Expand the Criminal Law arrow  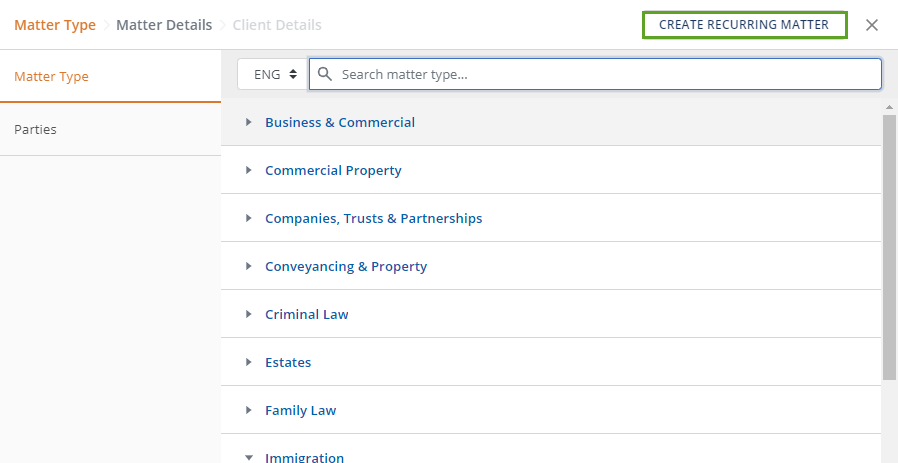click(249, 314)
